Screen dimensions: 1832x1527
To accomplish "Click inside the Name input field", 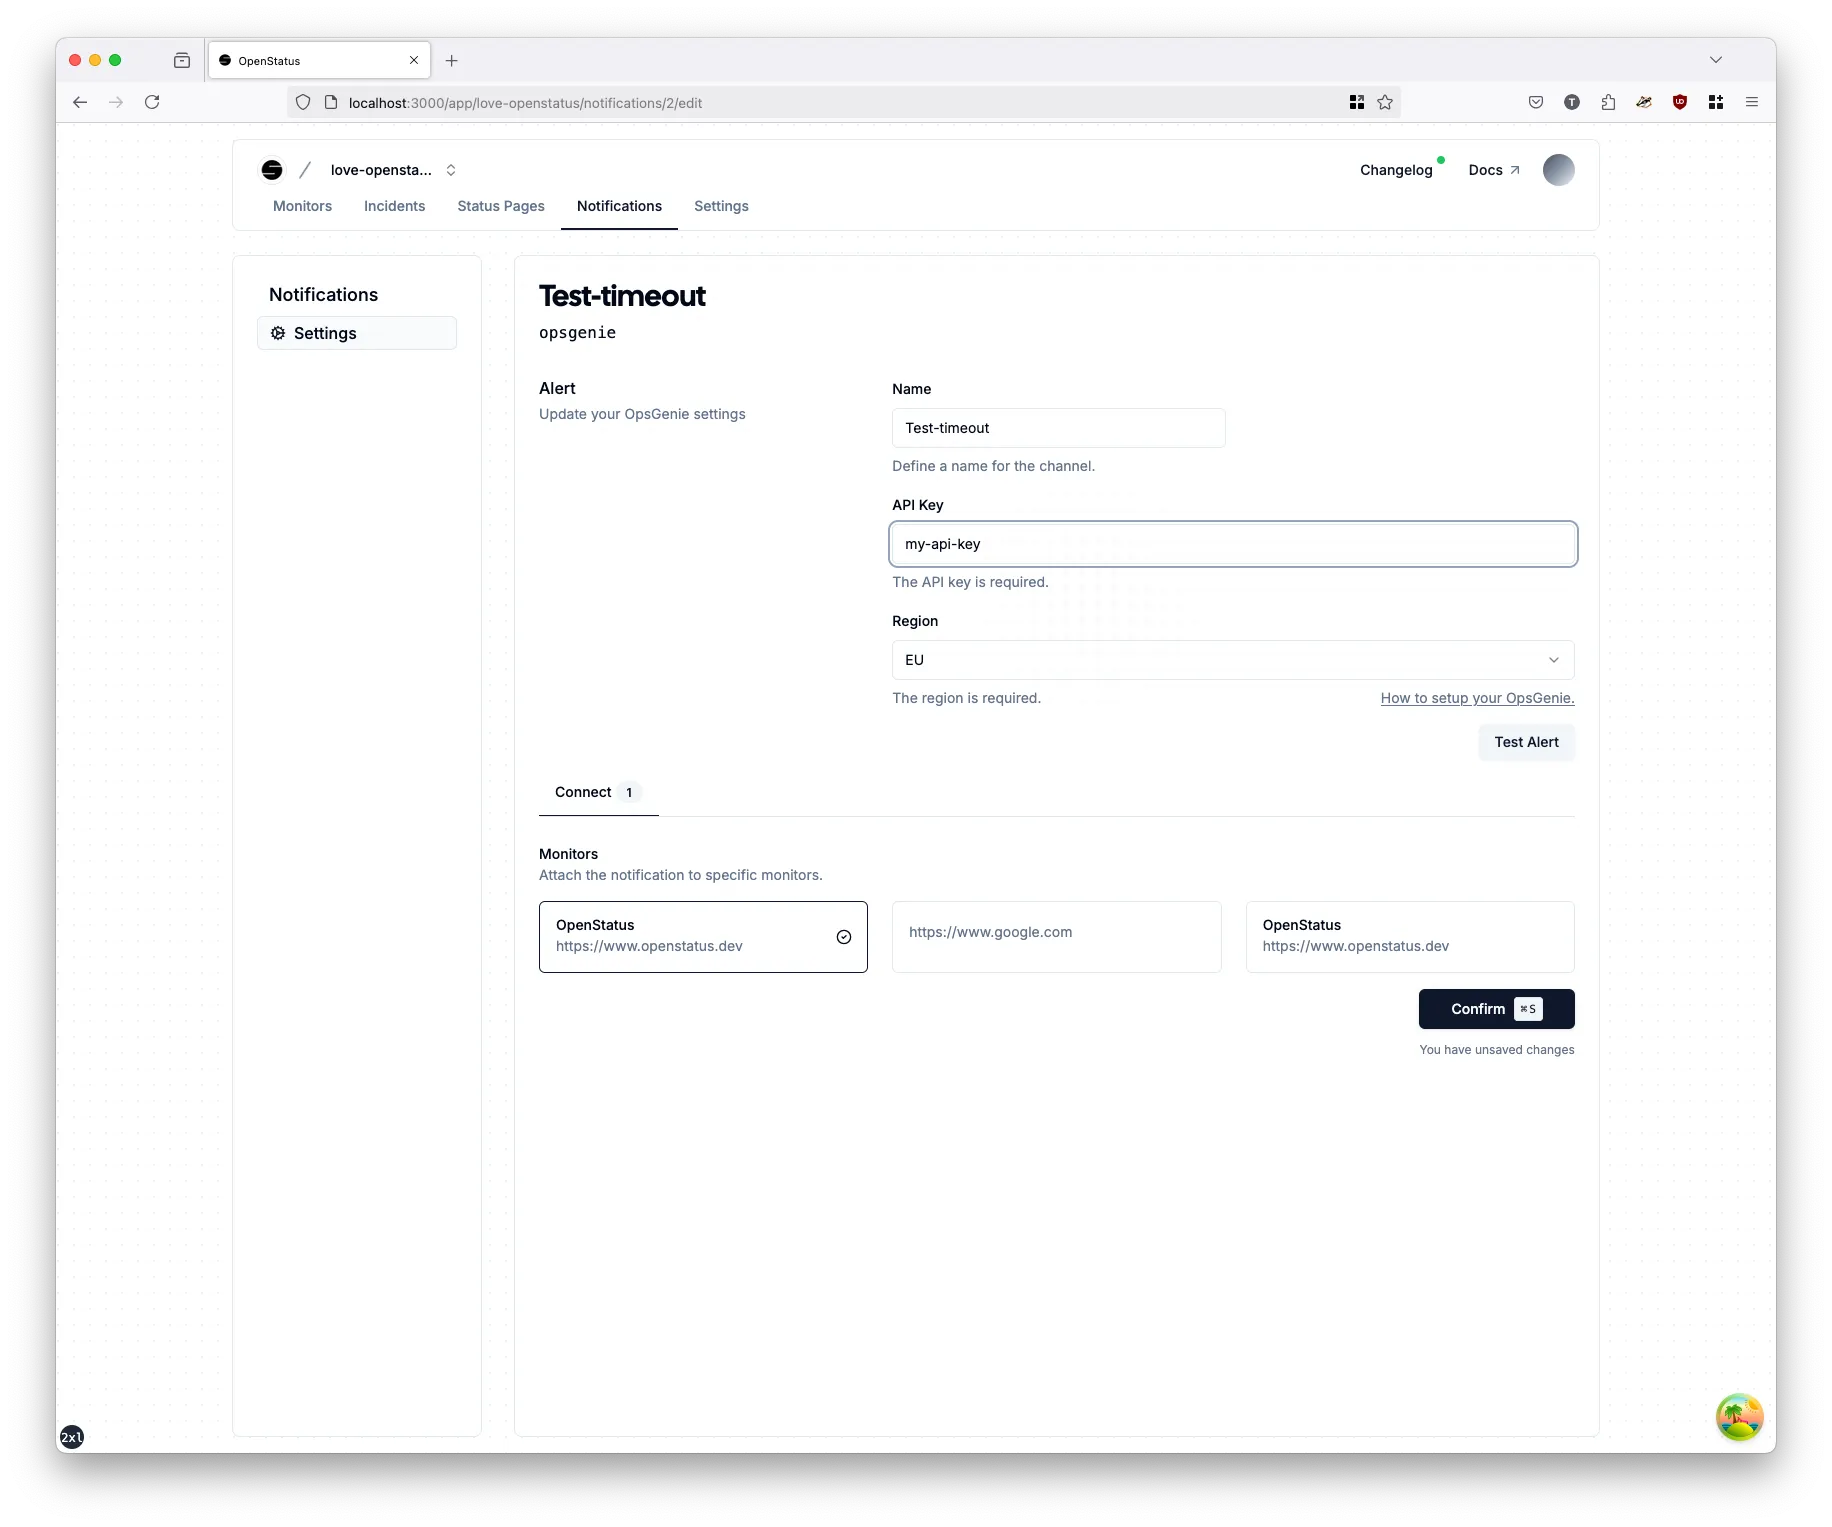I will tap(1058, 428).
